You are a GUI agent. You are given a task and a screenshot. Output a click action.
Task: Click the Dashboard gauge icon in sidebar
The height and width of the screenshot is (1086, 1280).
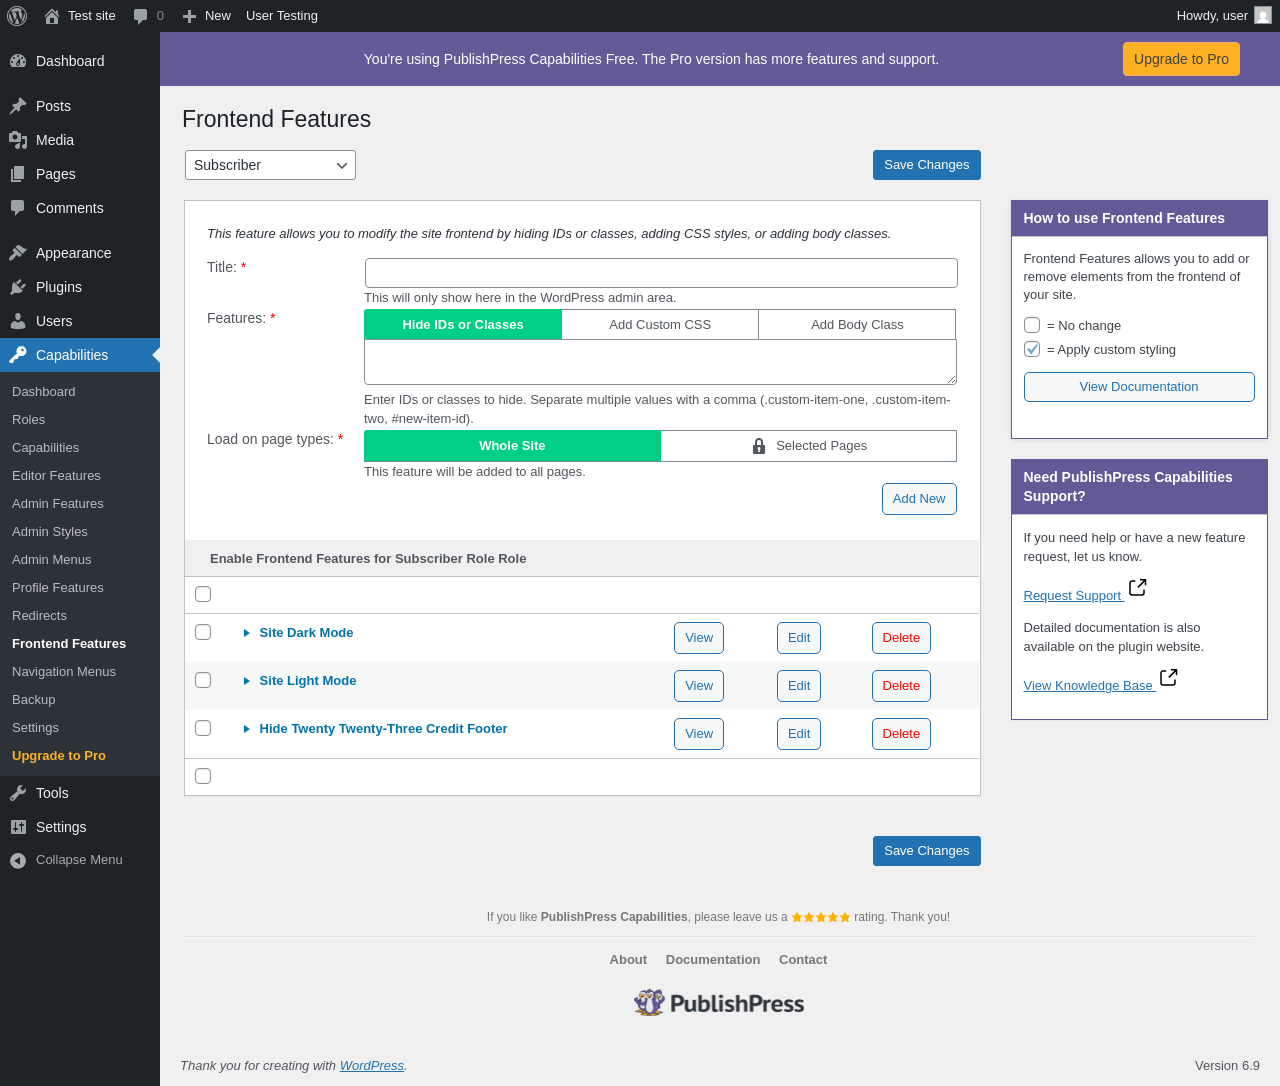pyautogui.click(x=18, y=61)
